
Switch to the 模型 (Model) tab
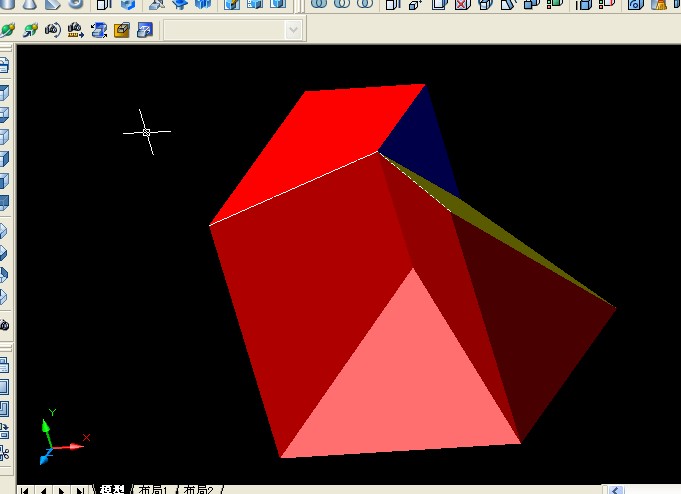(112, 490)
